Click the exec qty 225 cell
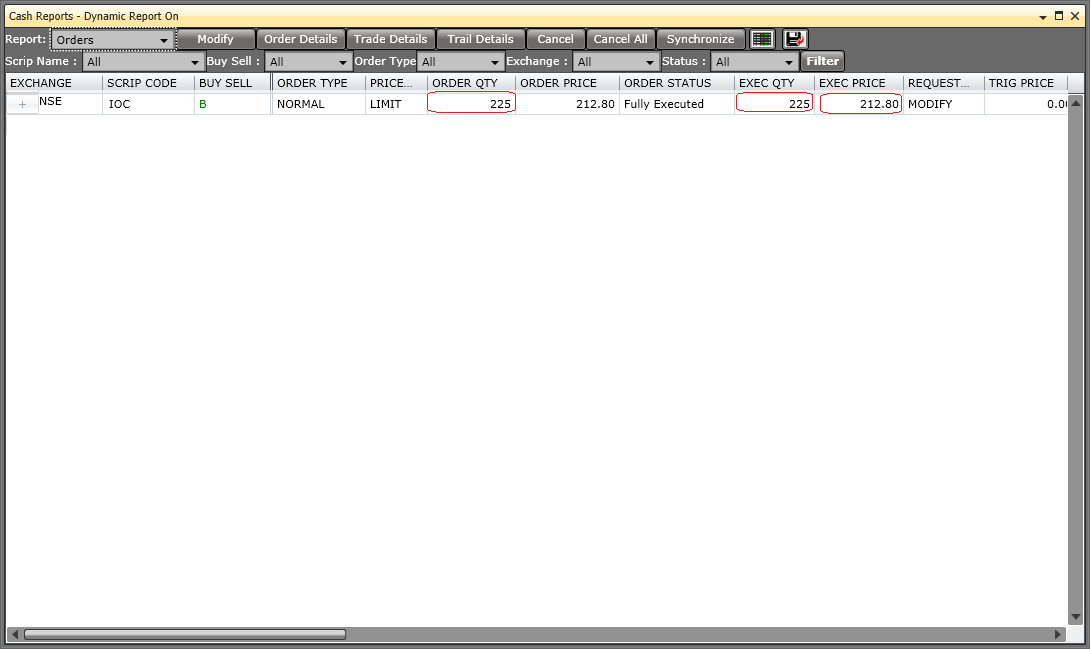Image resolution: width=1090 pixels, height=649 pixels. [774, 104]
